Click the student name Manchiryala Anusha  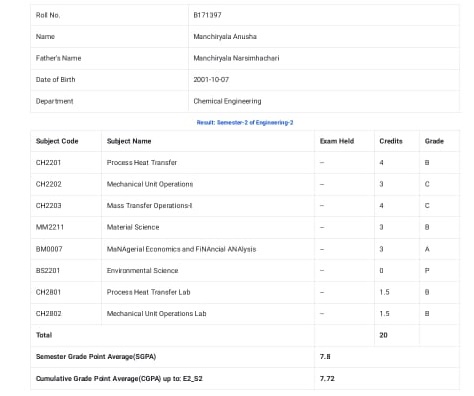225,37
